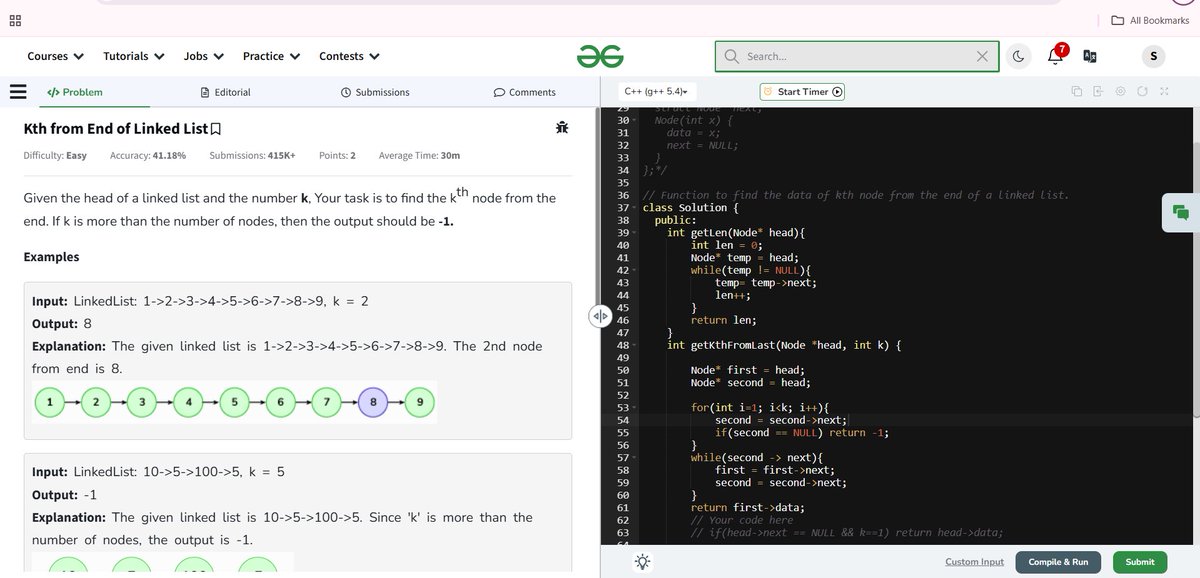Expand the Contests dropdown menu
Image resolution: width=1200 pixels, height=578 pixels.
(x=349, y=56)
